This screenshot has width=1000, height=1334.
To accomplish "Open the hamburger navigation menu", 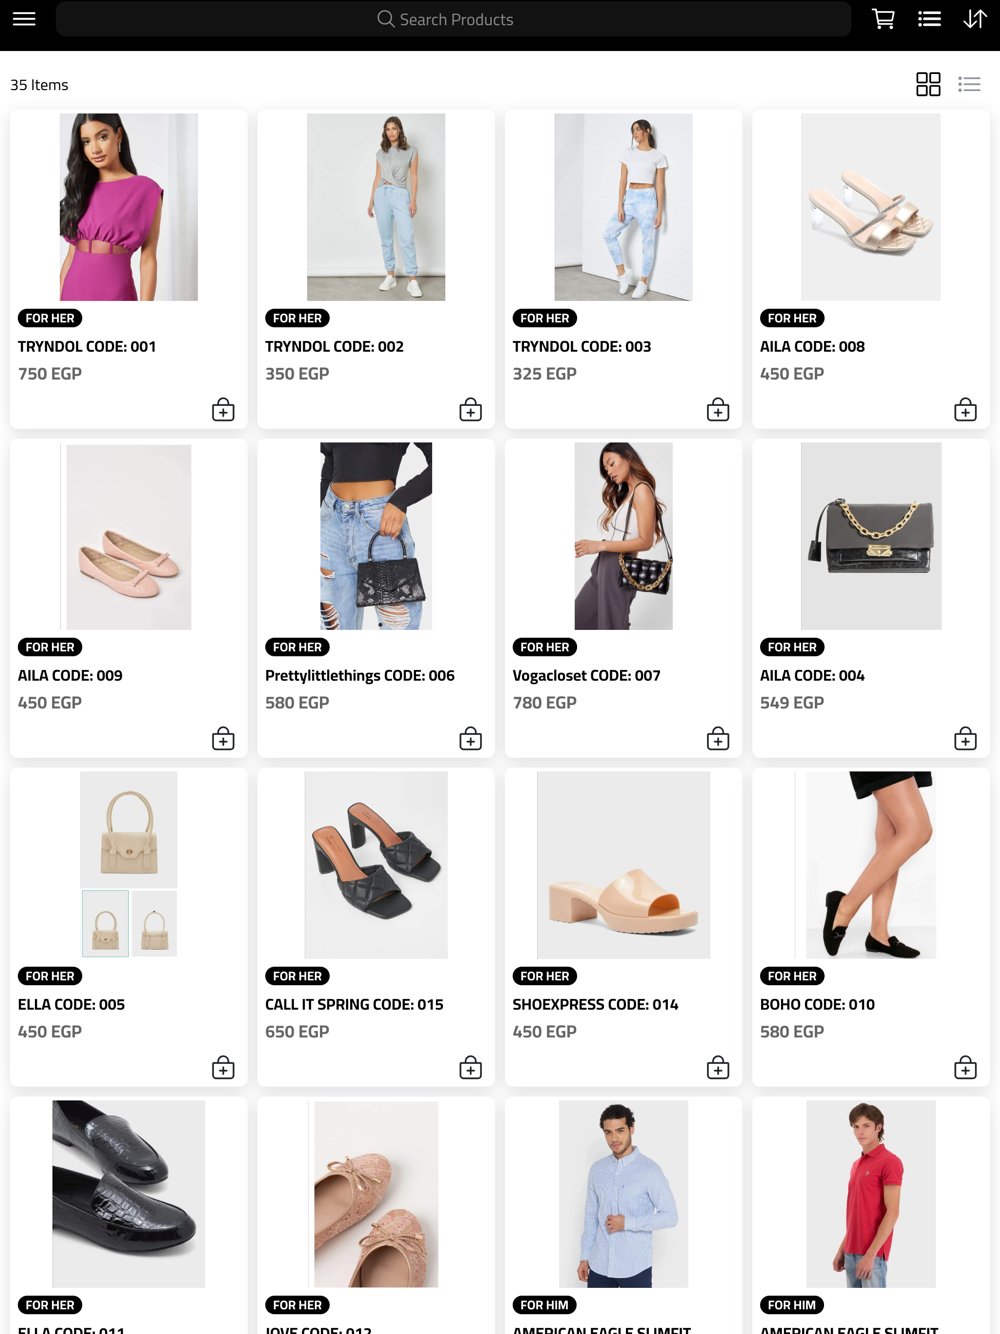I will [24, 19].
